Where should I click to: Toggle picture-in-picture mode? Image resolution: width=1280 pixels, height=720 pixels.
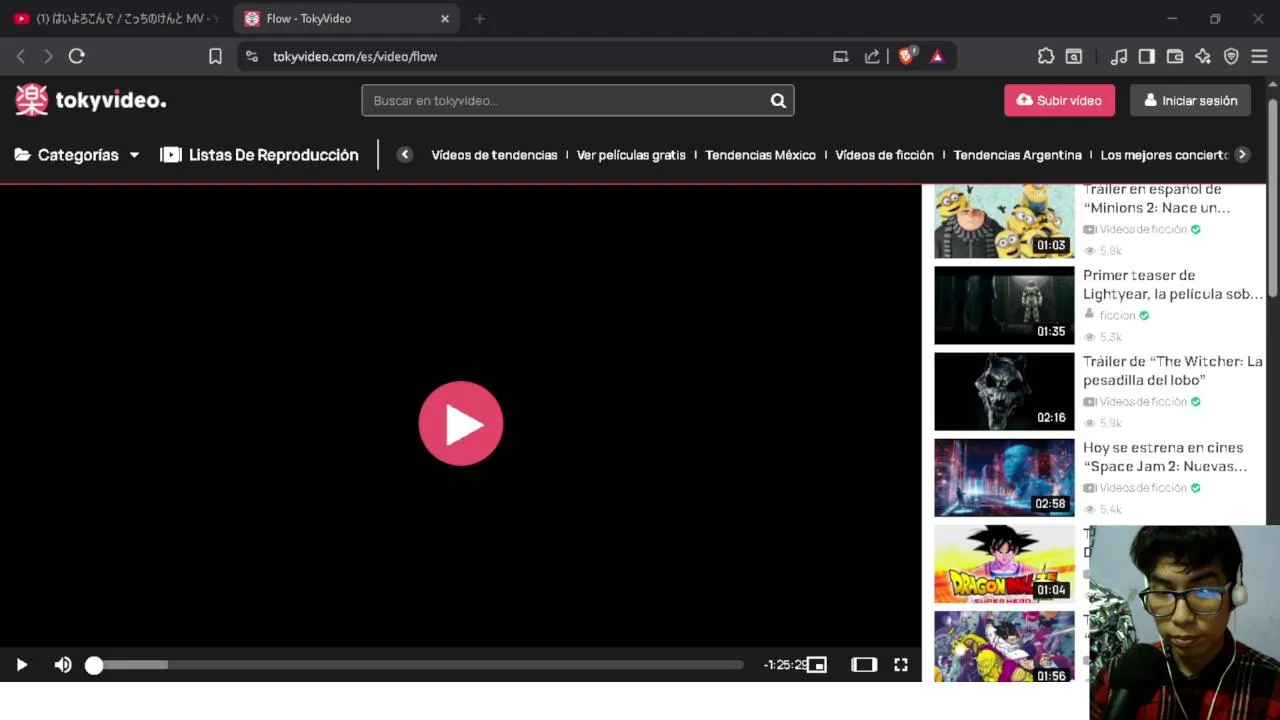coord(817,664)
